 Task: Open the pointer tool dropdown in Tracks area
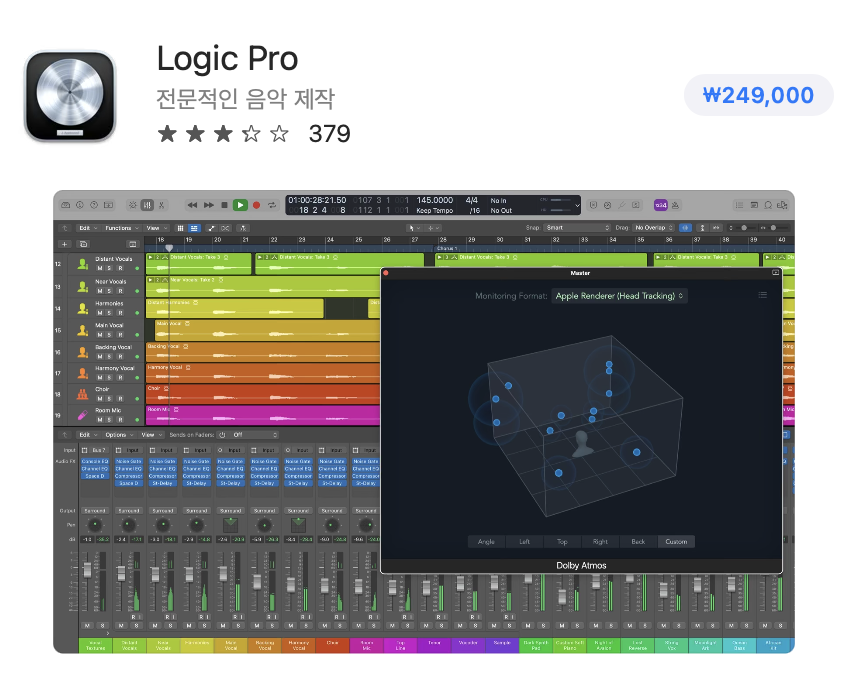pos(414,228)
